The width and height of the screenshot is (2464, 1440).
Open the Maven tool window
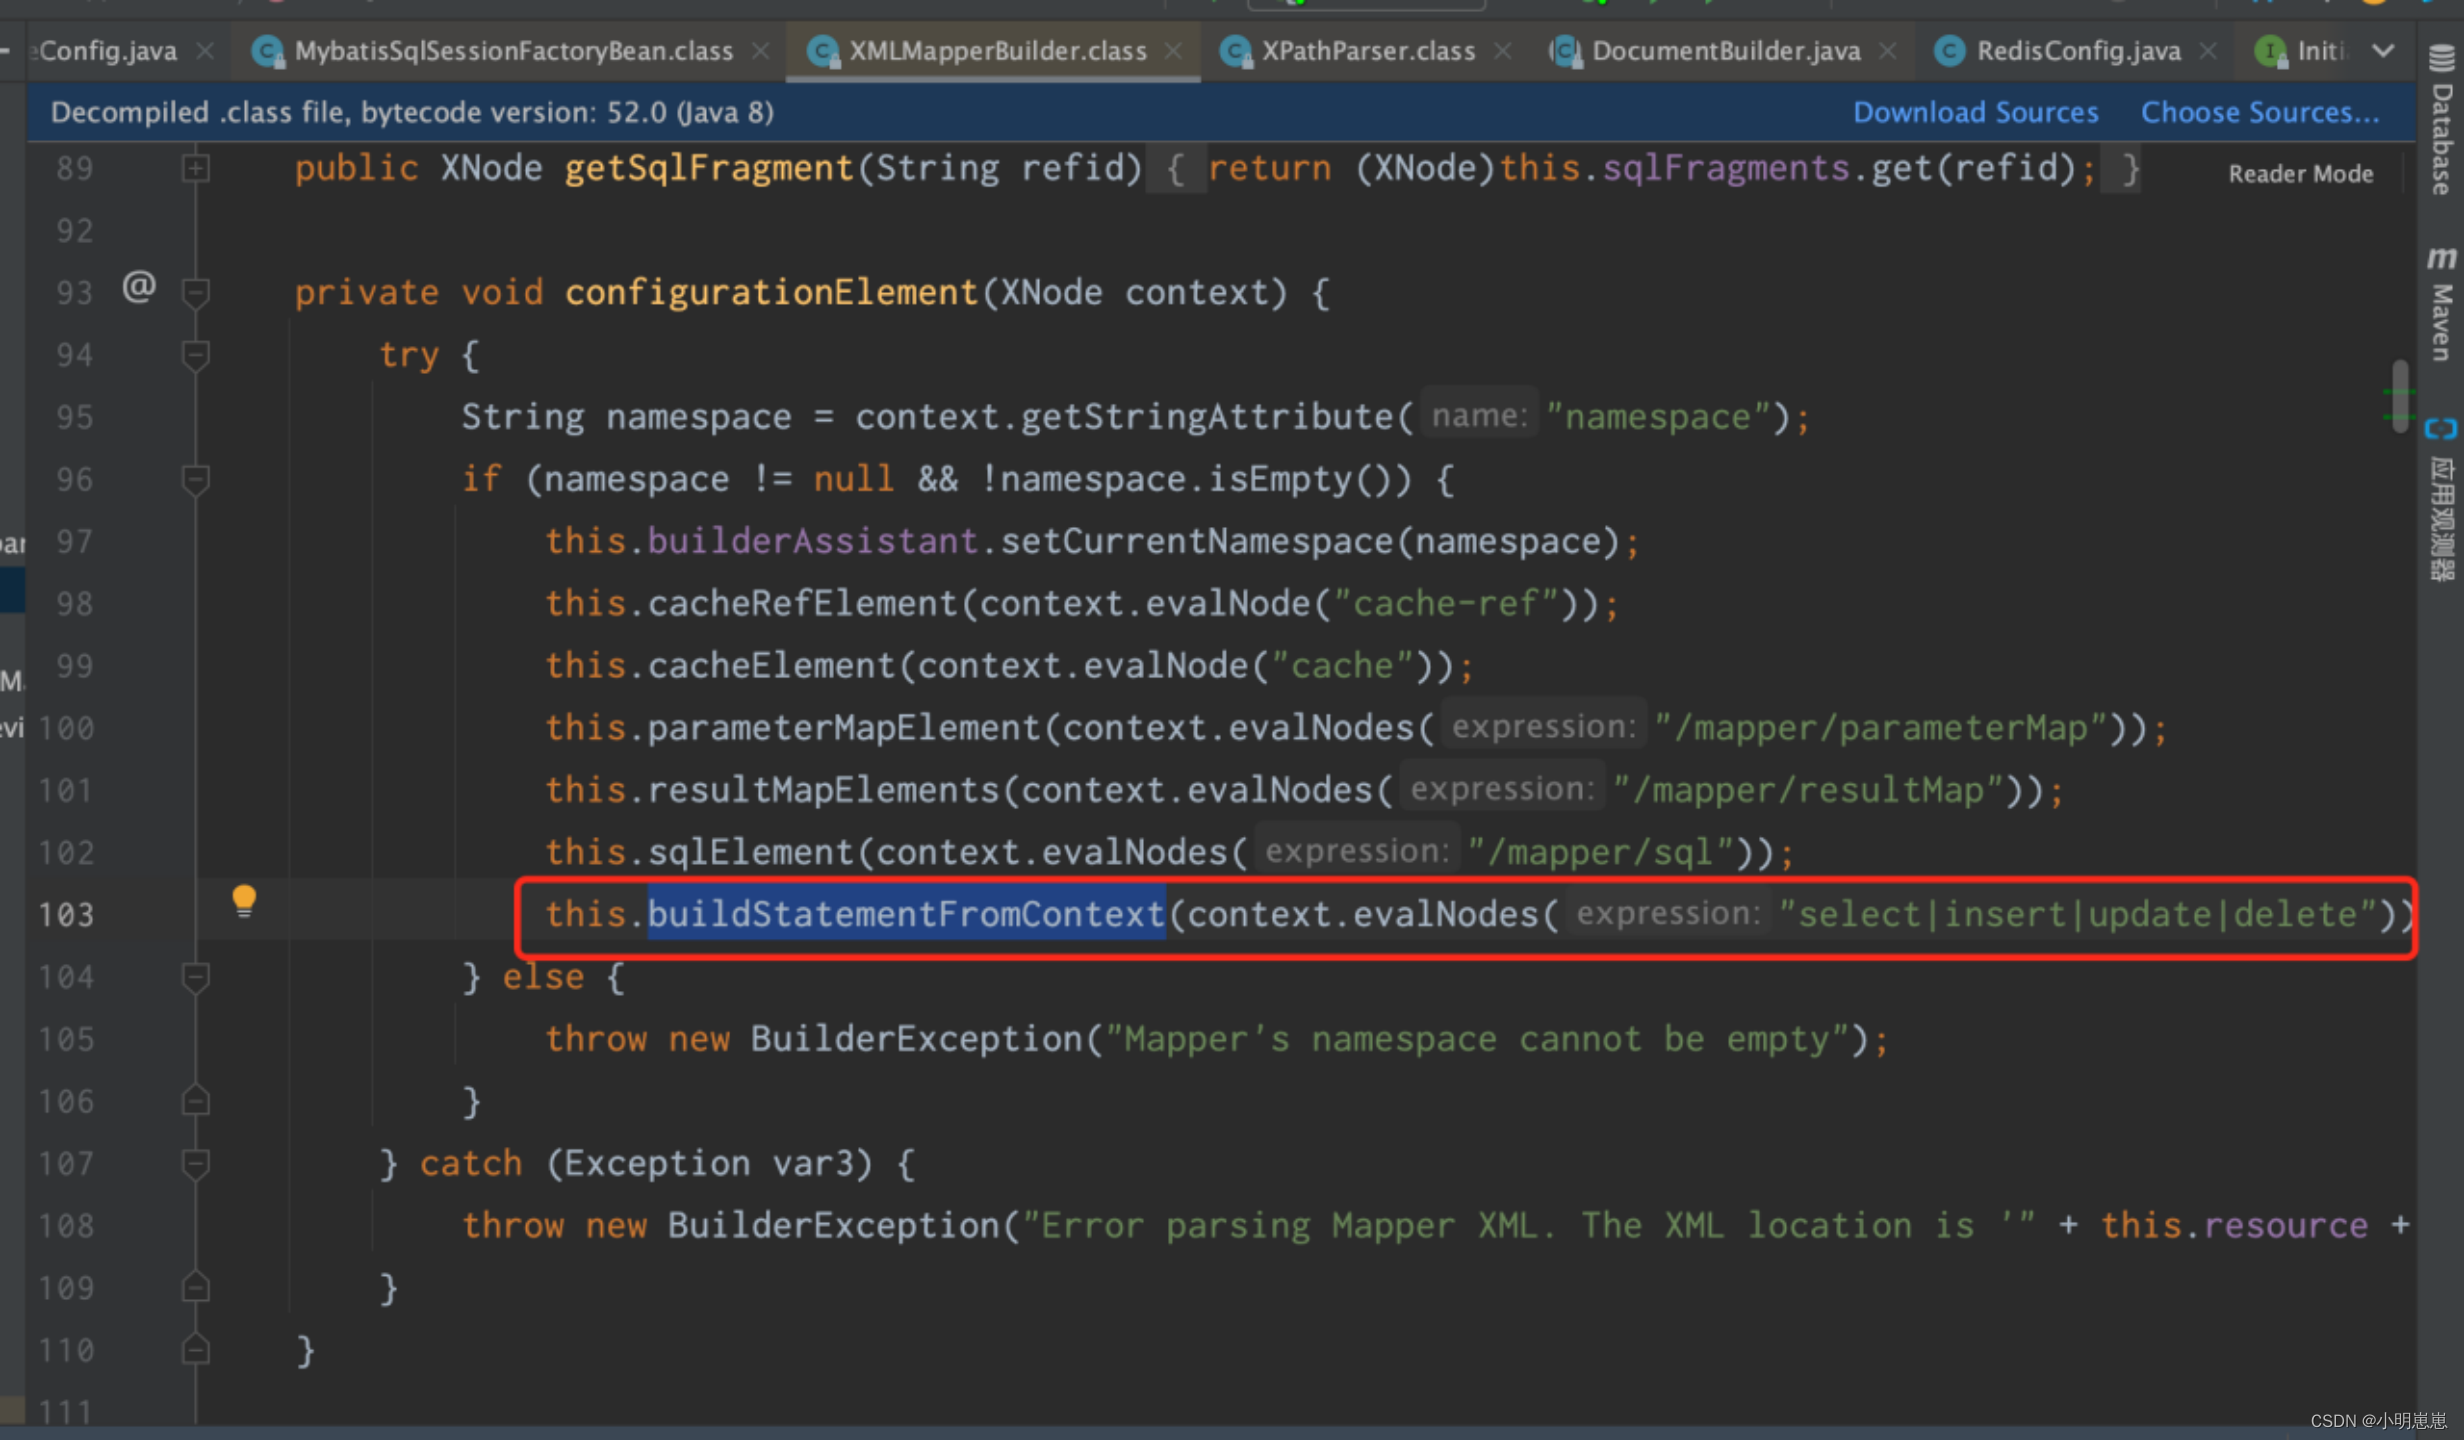pyautogui.click(x=2441, y=304)
